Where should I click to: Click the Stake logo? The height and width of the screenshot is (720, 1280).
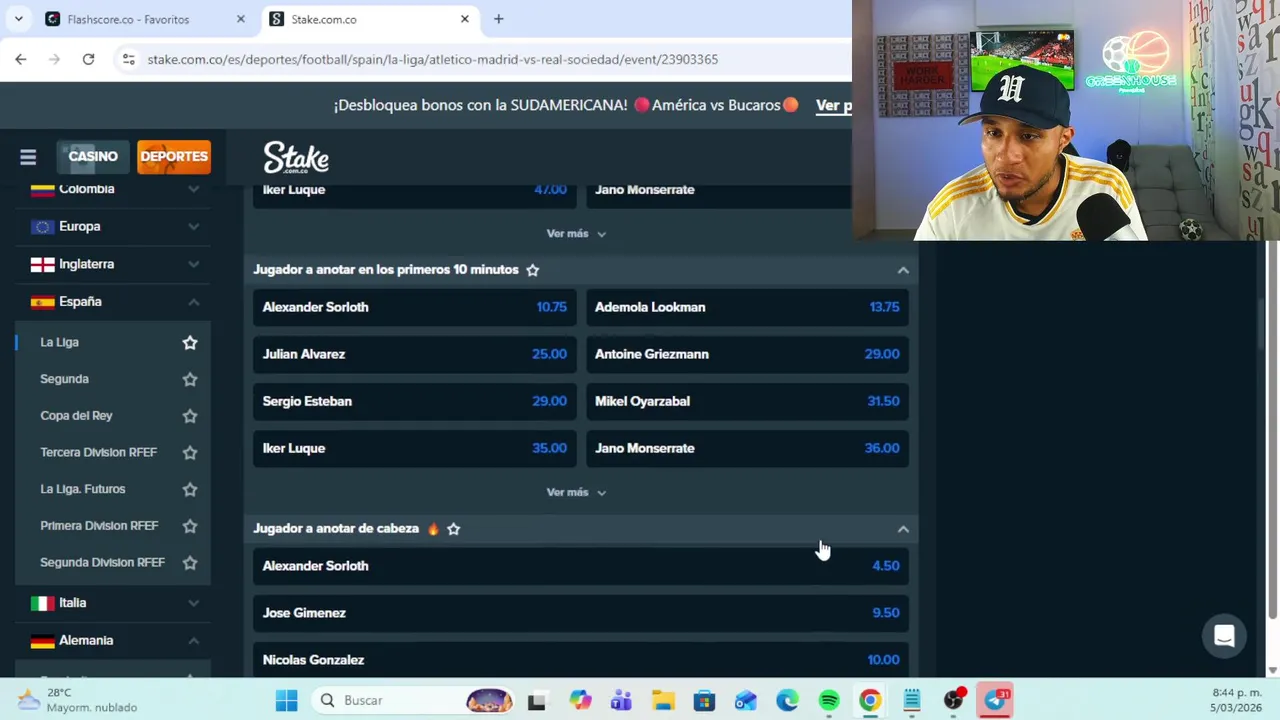(x=296, y=157)
